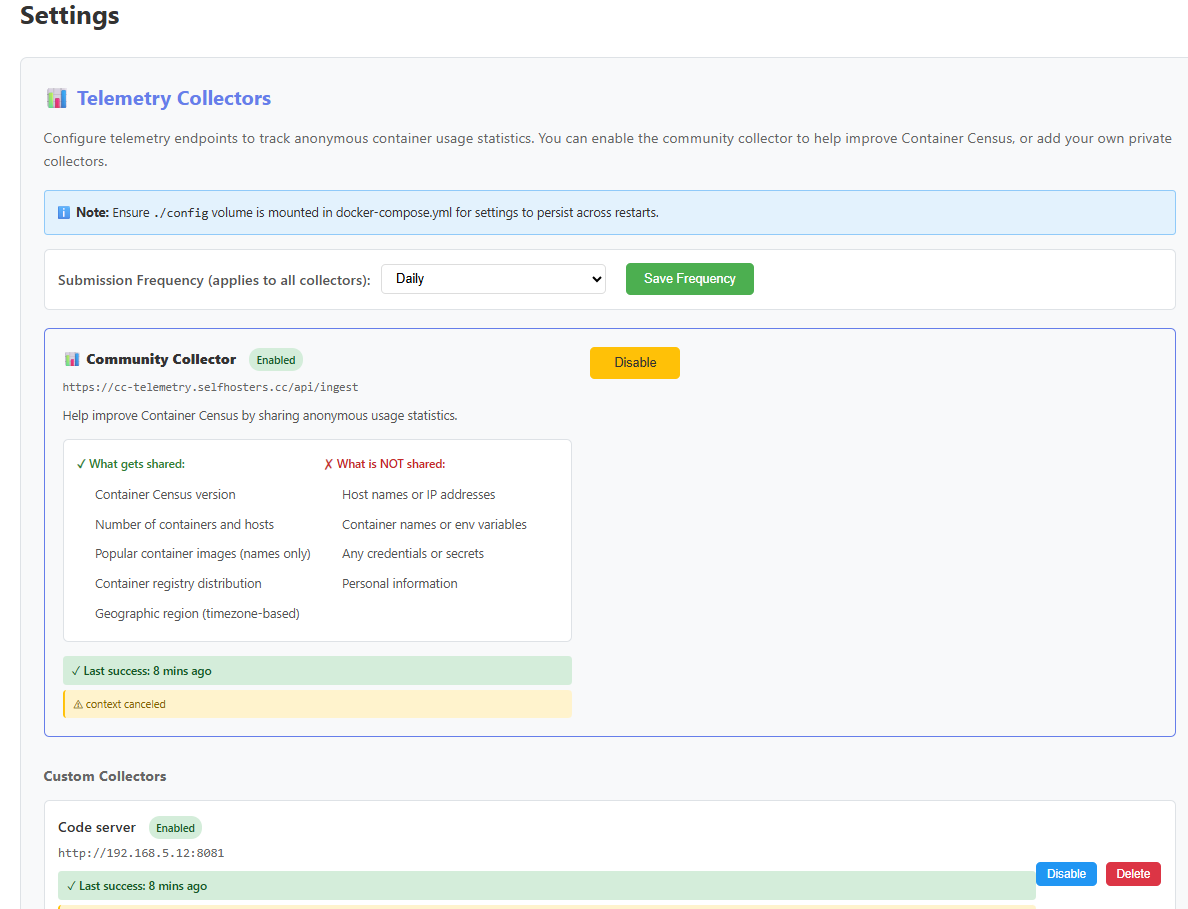Click the checkmark in Community Collector's last success bar
This screenshot has height=909, width=1188.
click(x=76, y=671)
